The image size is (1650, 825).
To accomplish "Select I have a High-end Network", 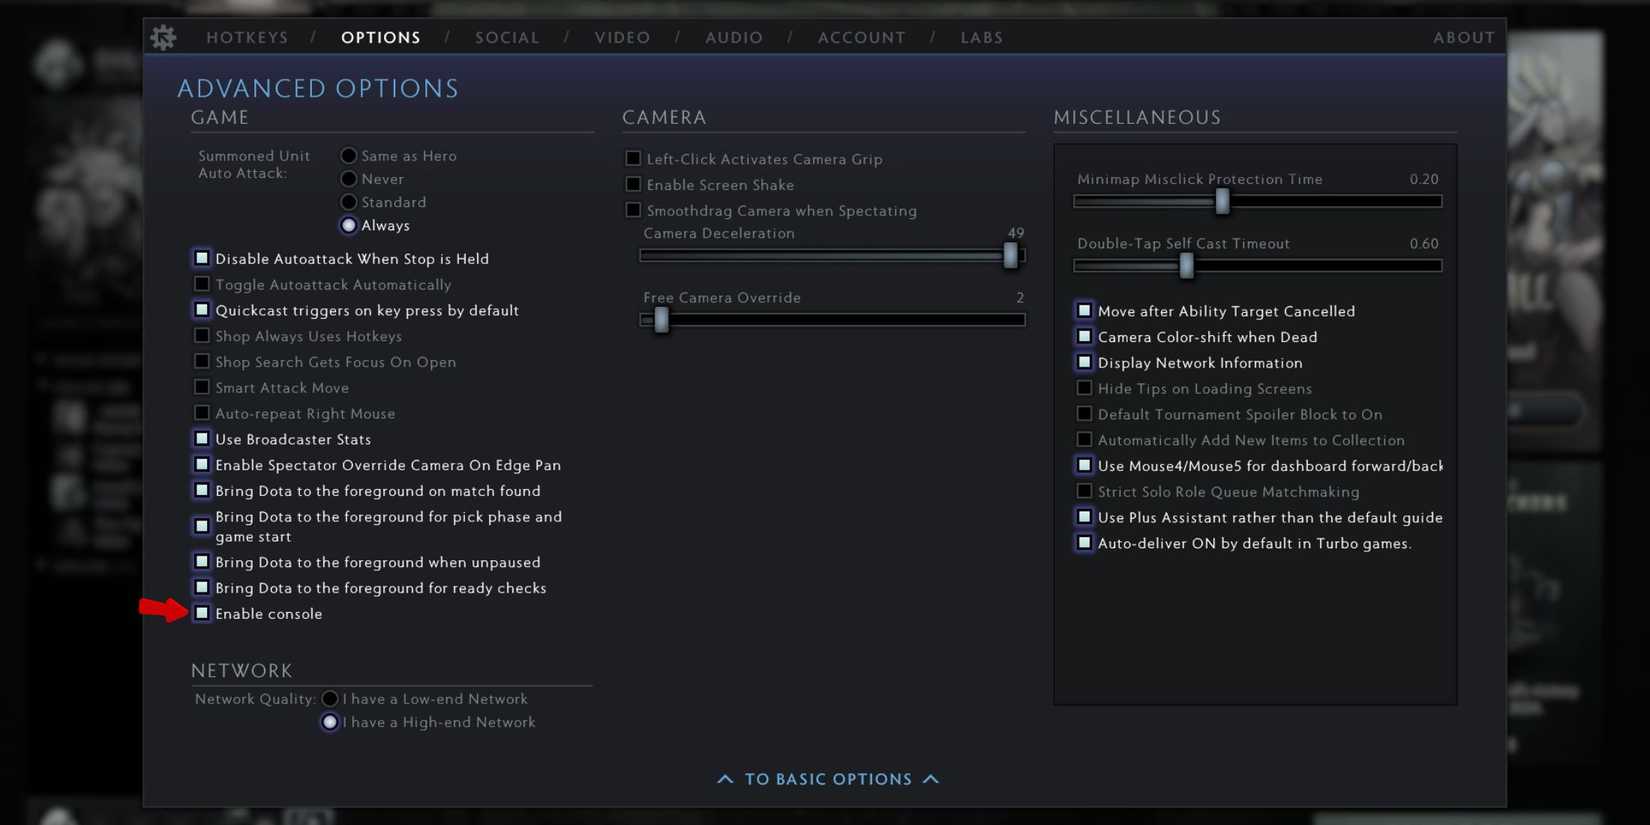I will pos(330,722).
